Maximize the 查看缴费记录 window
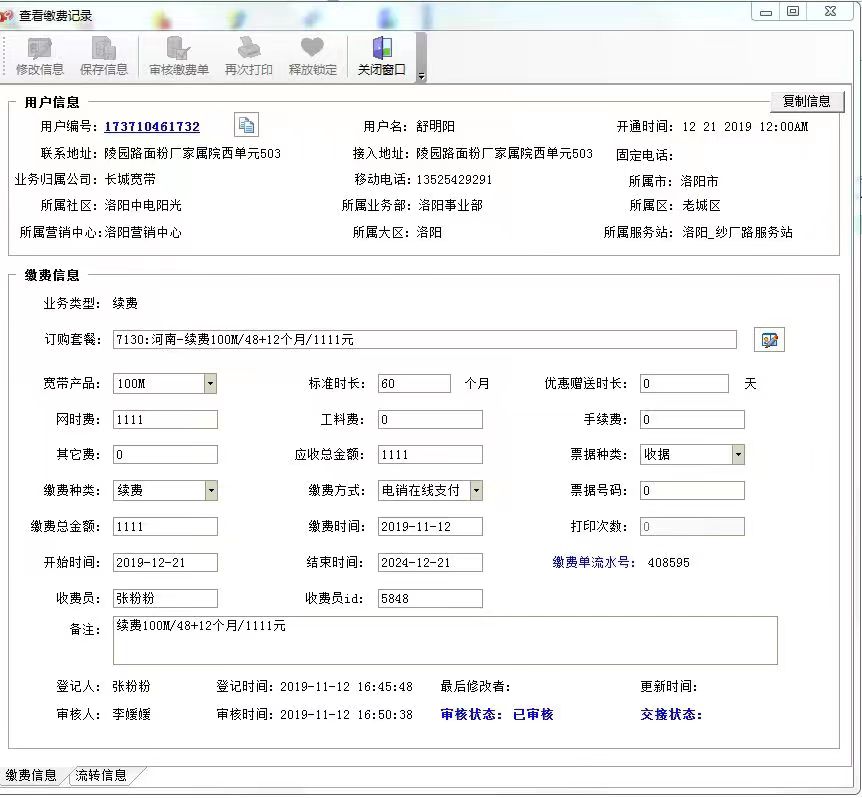Viewport: 862px width, 798px height. pos(793,11)
